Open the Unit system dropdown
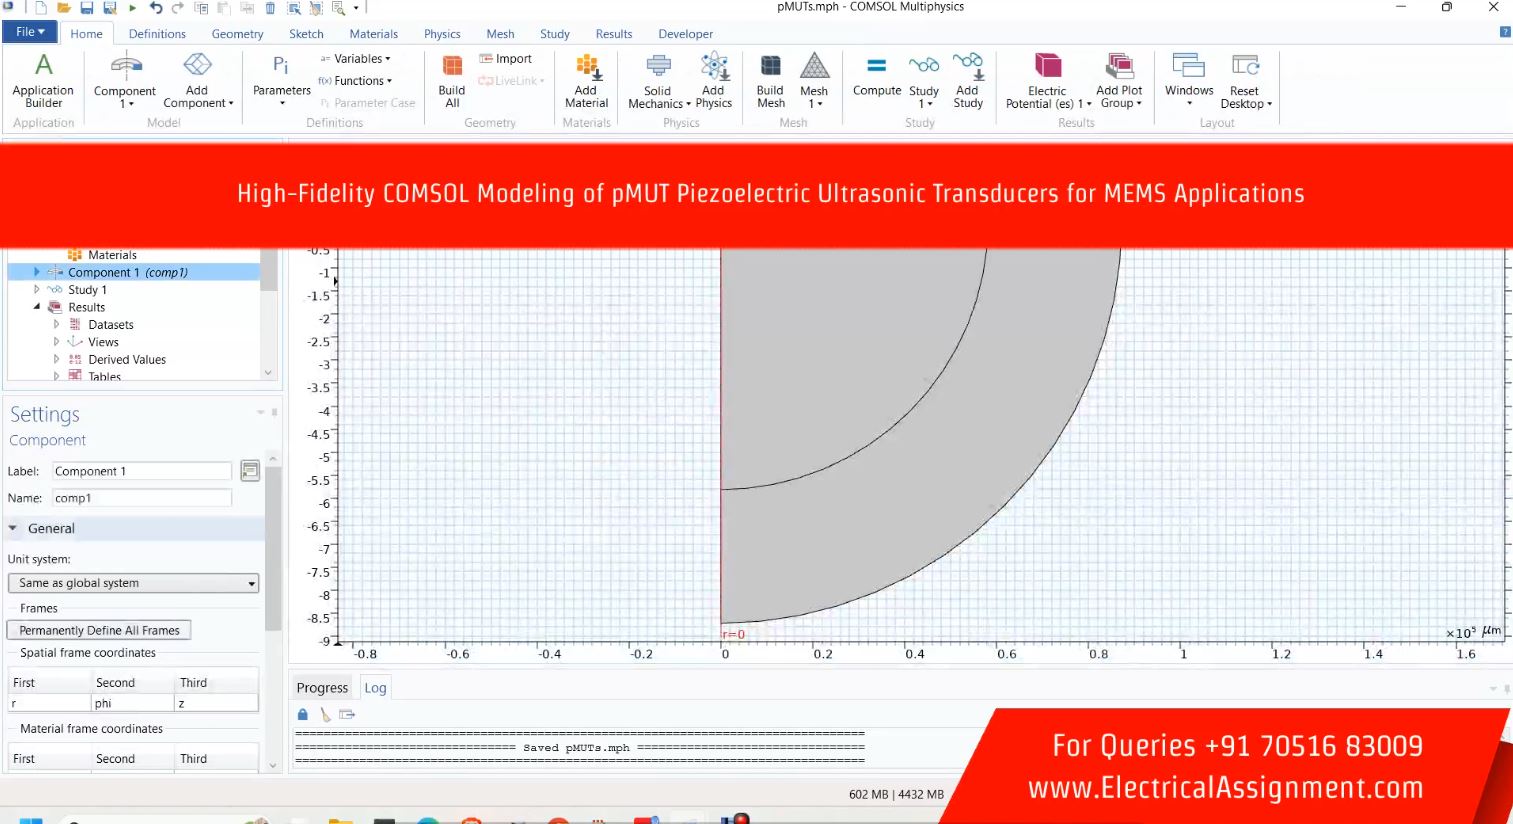This screenshot has height=824, width=1513. (x=133, y=583)
